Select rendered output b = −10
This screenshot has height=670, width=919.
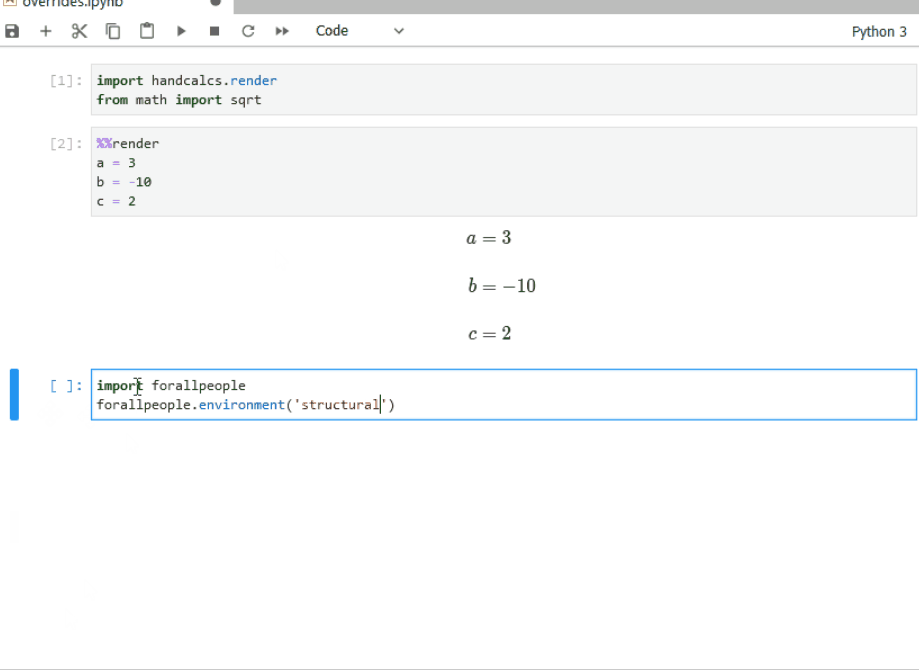pos(502,286)
